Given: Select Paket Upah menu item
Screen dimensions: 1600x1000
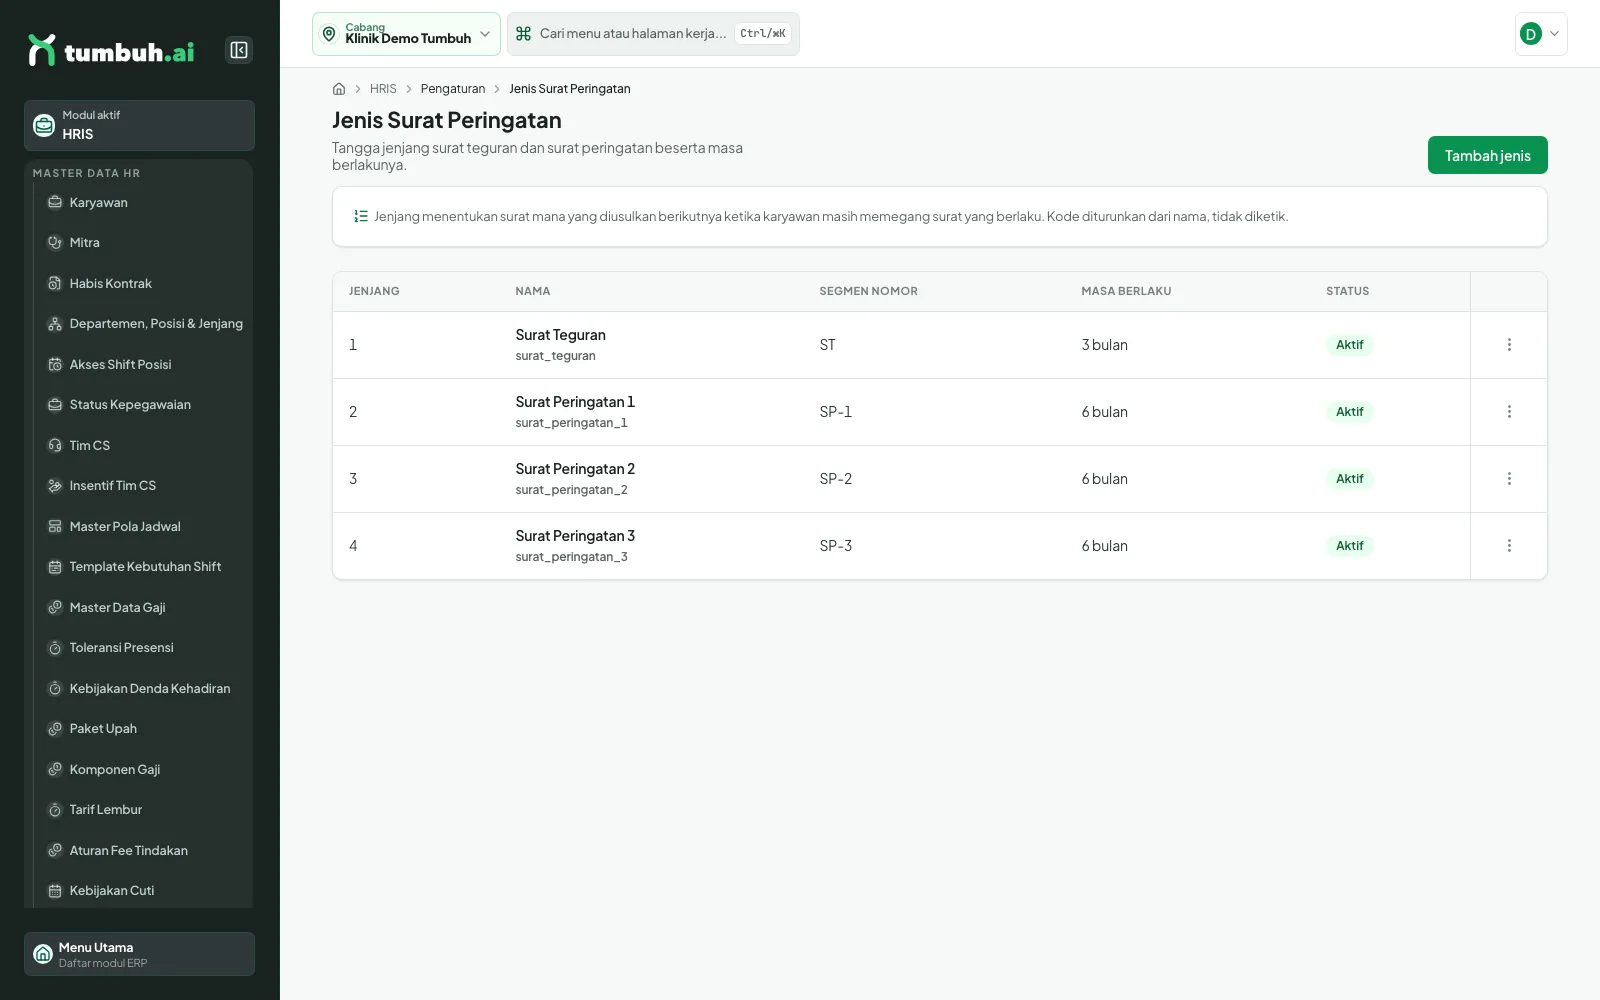Looking at the screenshot, I should (x=145, y=729).
